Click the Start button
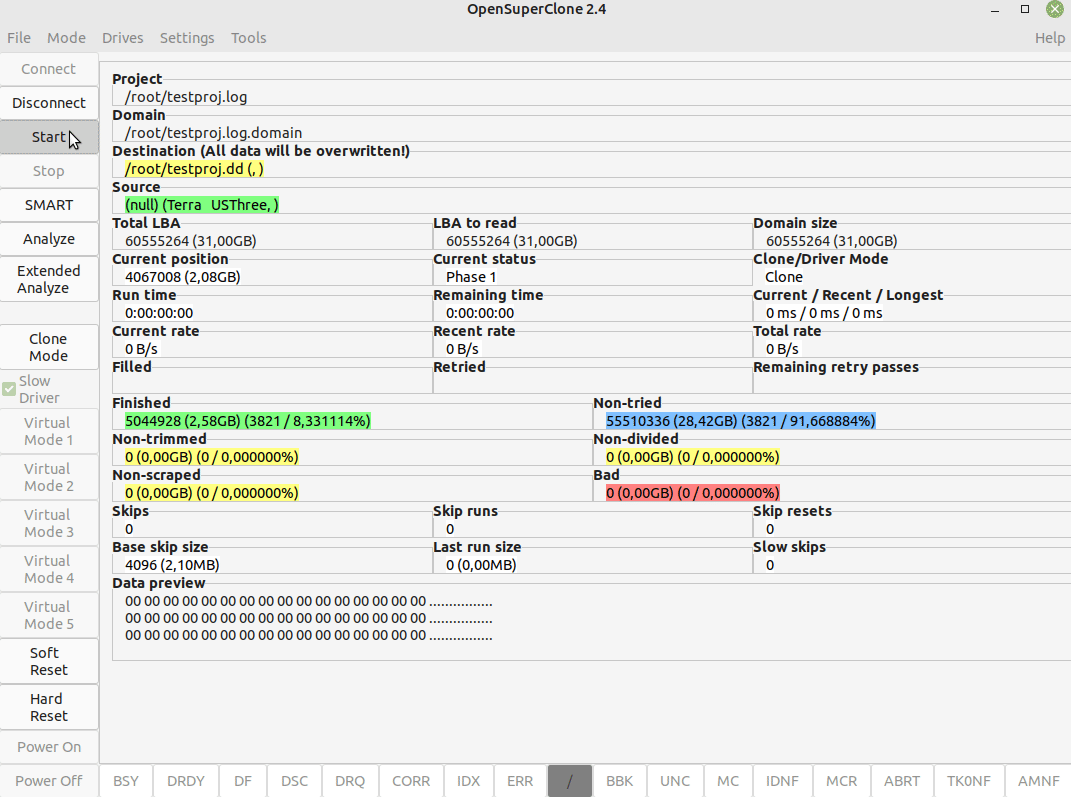Screen dimensions: 1071x797 pyautogui.click(x=48, y=137)
